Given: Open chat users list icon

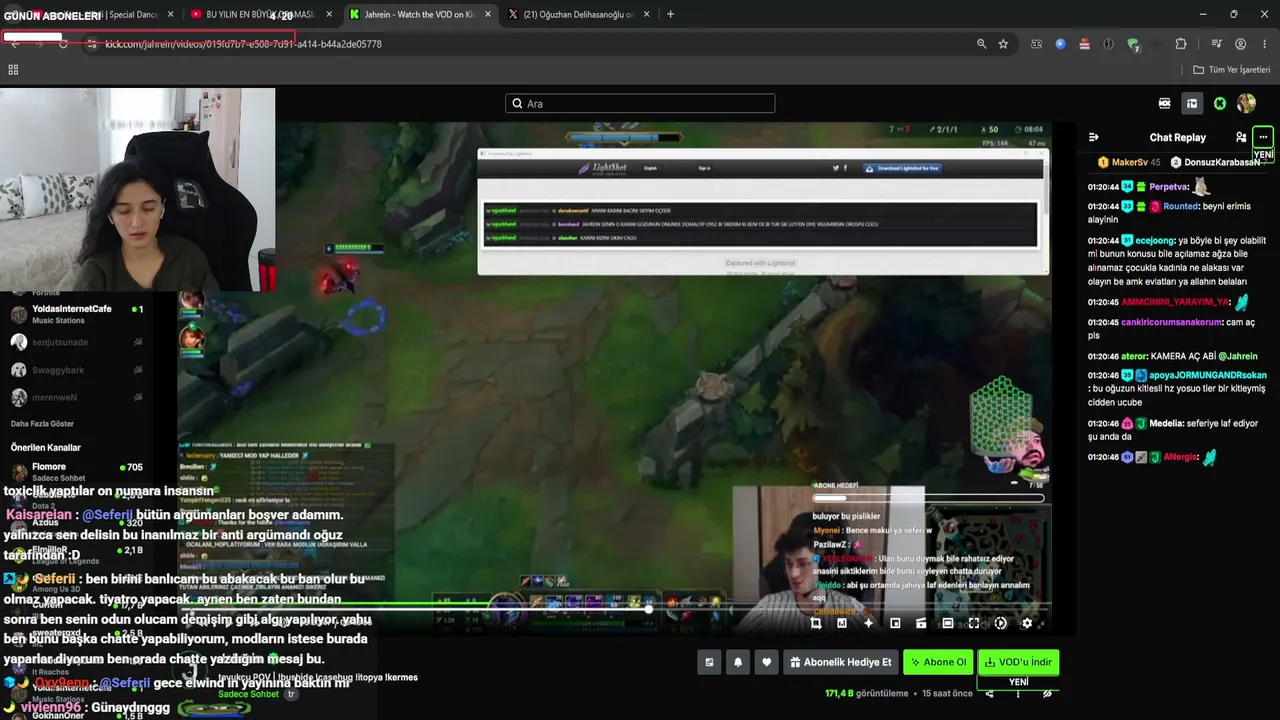Looking at the screenshot, I should [x=1241, y=137].
